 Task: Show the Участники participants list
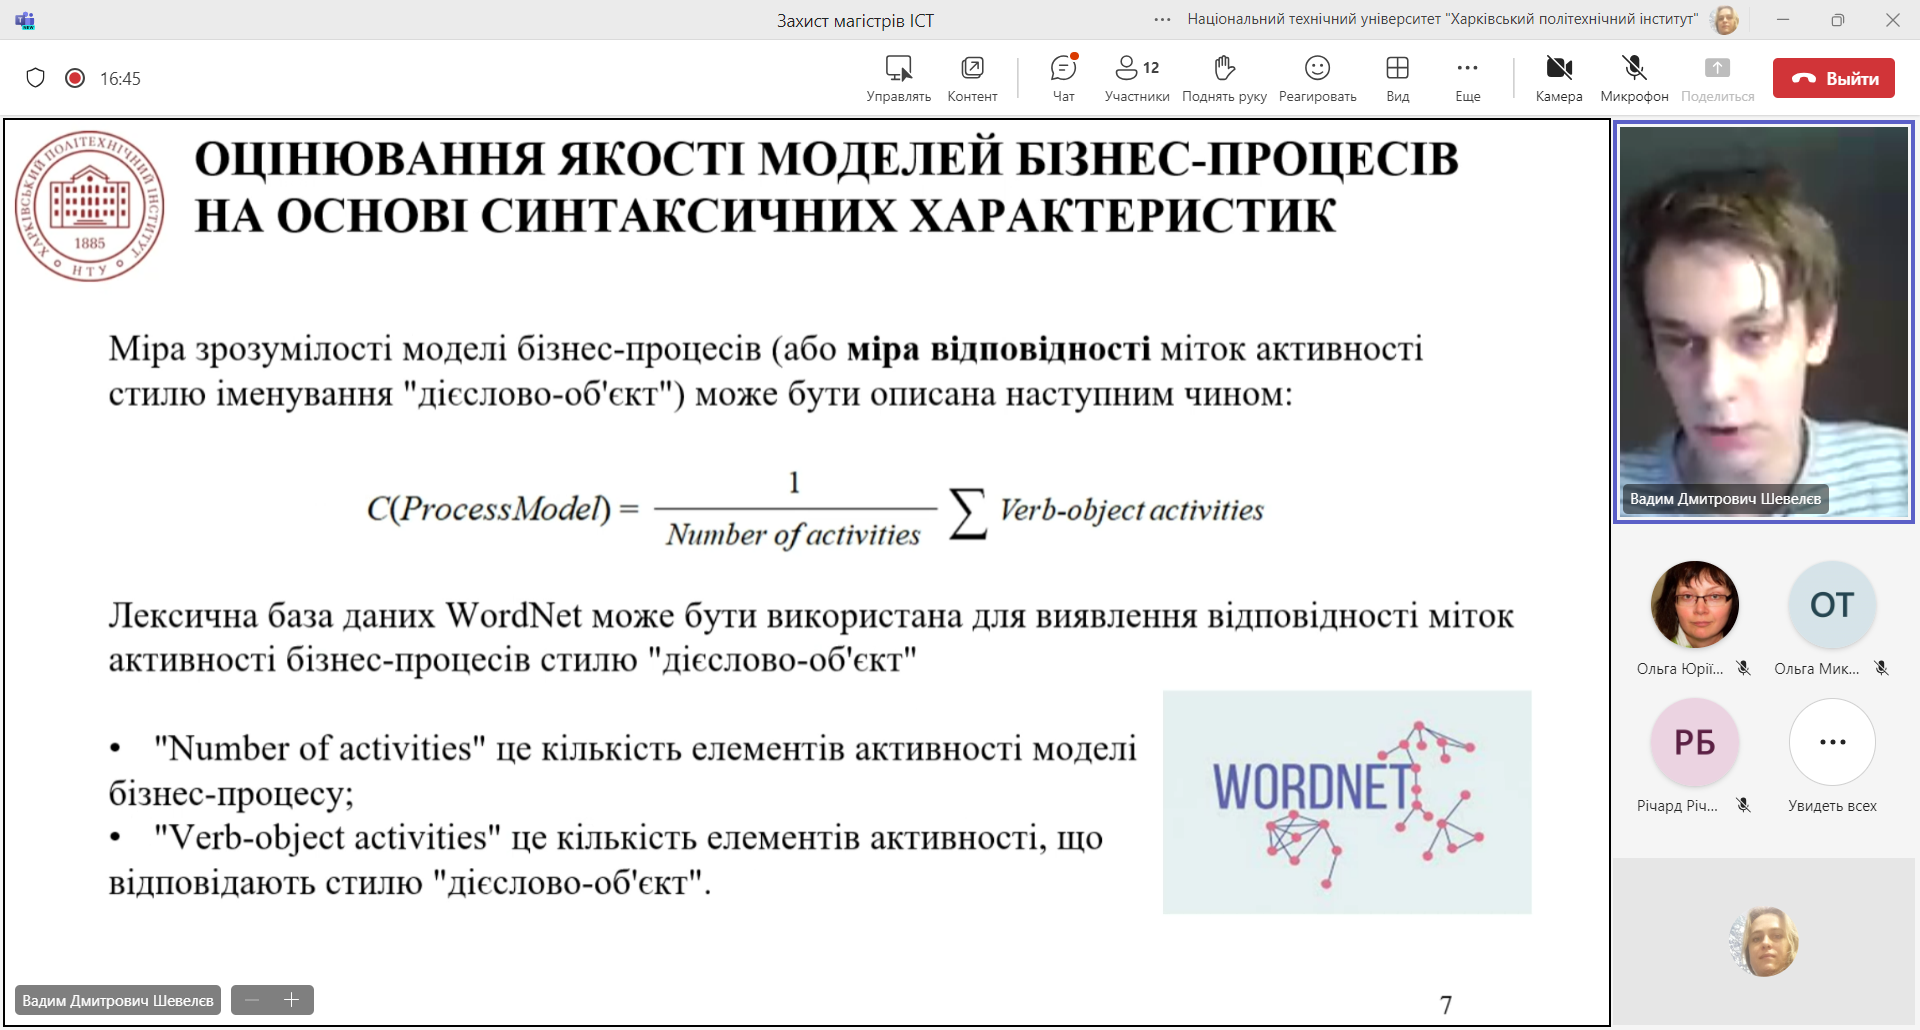[1136, 78]
